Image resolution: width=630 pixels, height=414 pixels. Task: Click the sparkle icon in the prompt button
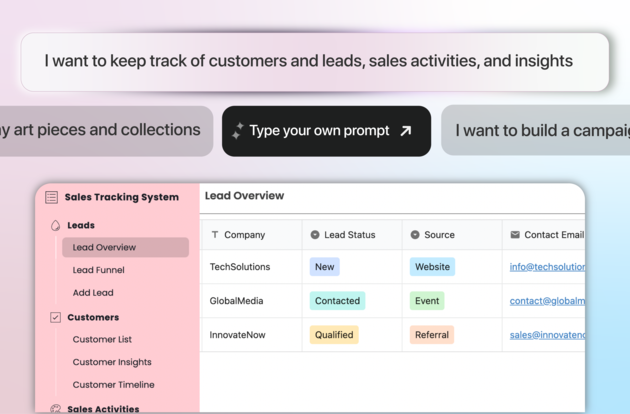pos(238,131)
